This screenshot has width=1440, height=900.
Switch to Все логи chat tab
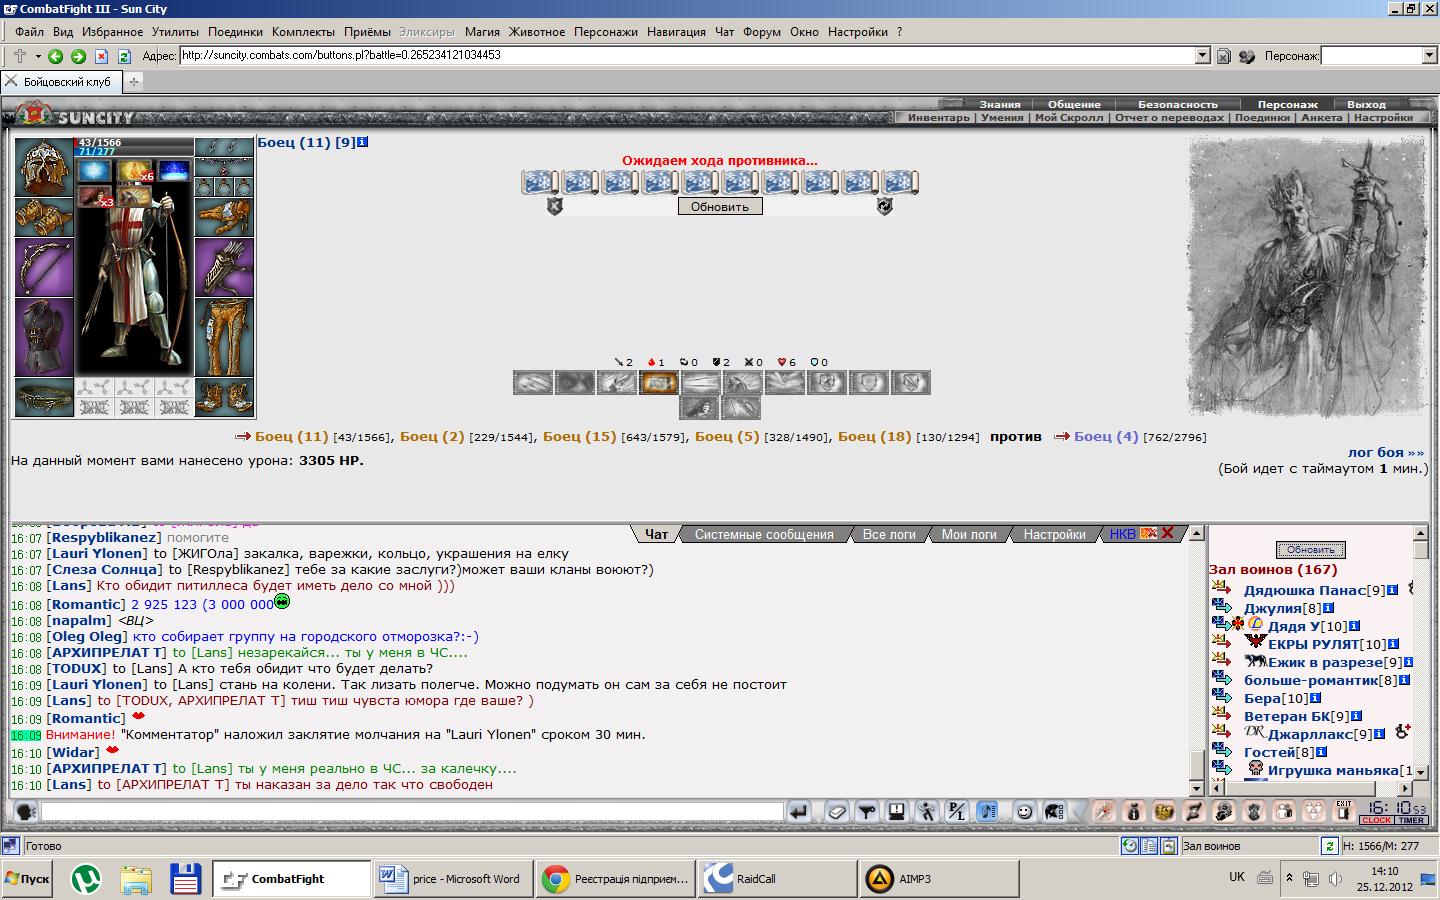click(889, 534)
